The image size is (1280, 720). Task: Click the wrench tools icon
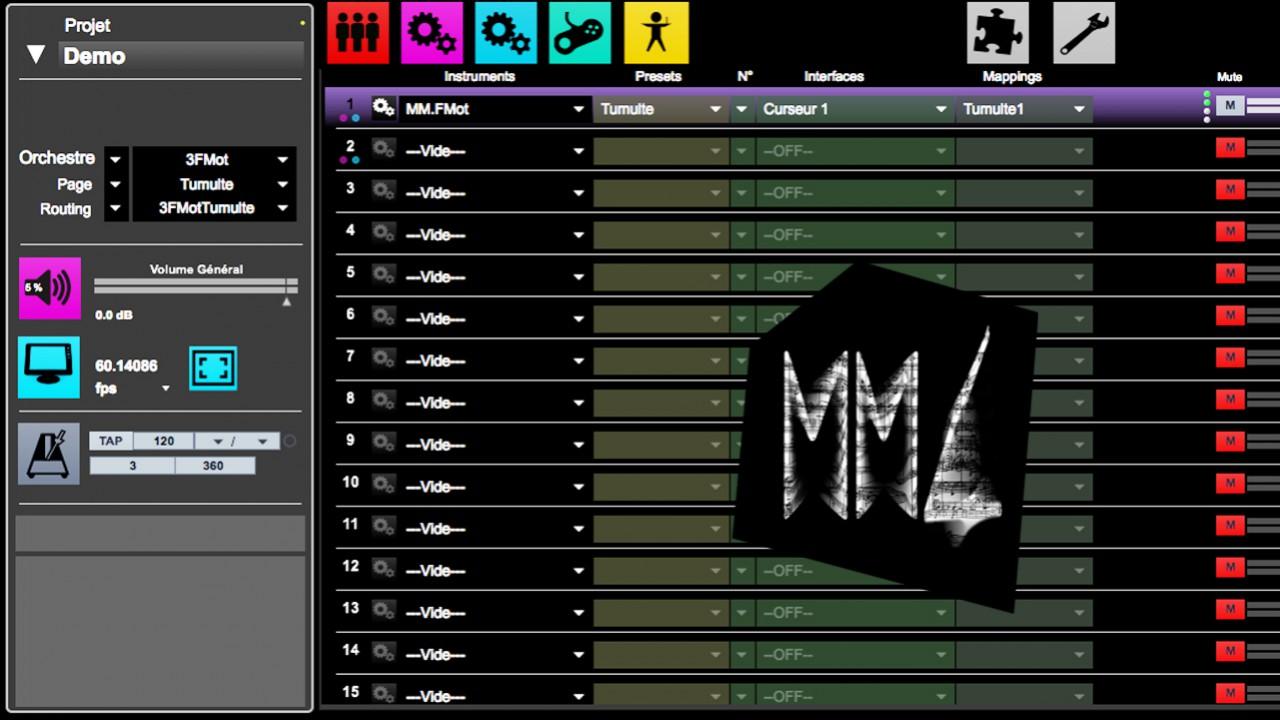[x=1084, y=33]
